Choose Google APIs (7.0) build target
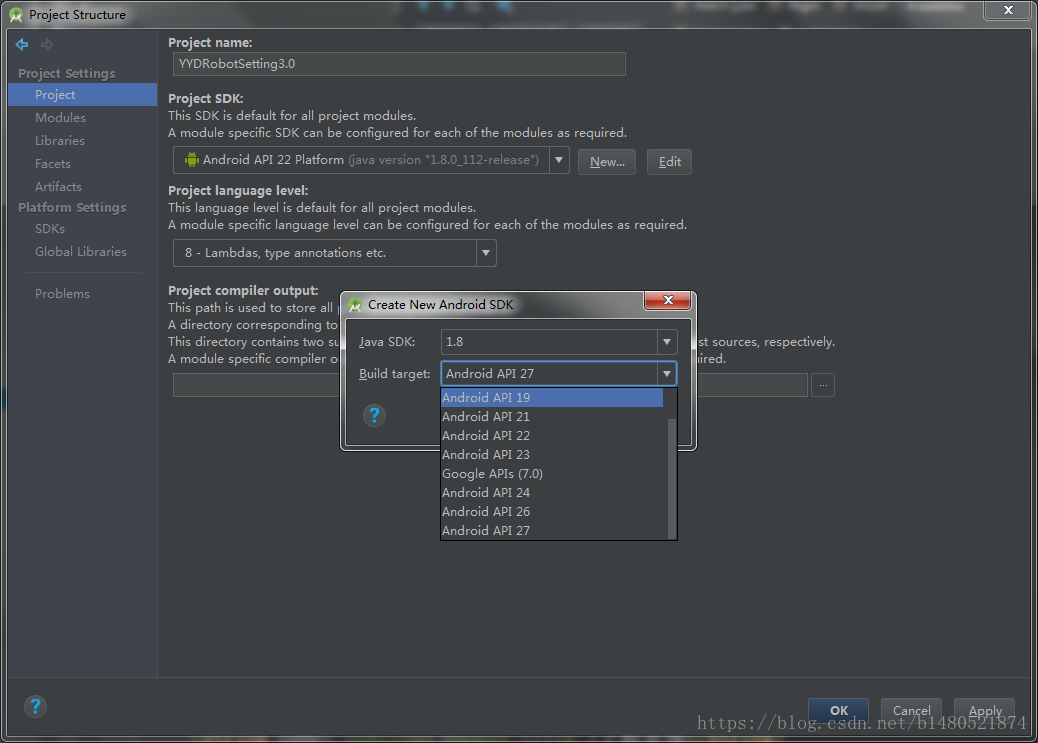This screenshot has width=1038, height=743. pyautogui.click(x=552, y=473)
